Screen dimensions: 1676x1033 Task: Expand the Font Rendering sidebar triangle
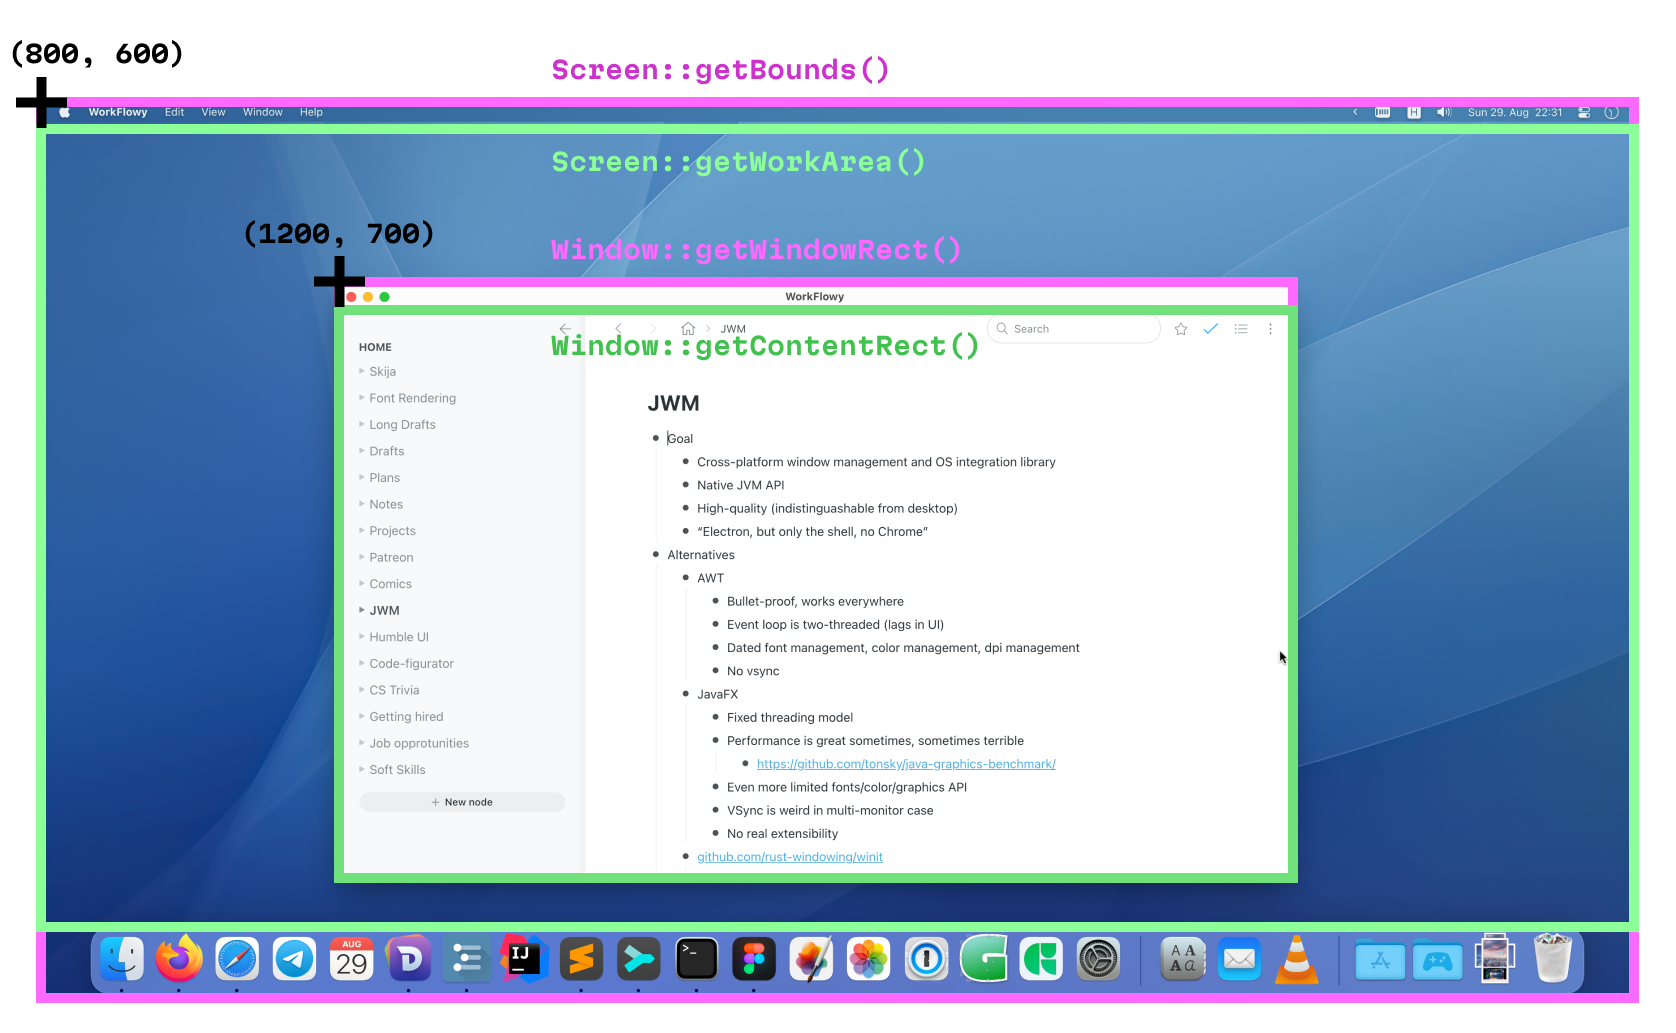pyautogui.click(x=362, y=398)
